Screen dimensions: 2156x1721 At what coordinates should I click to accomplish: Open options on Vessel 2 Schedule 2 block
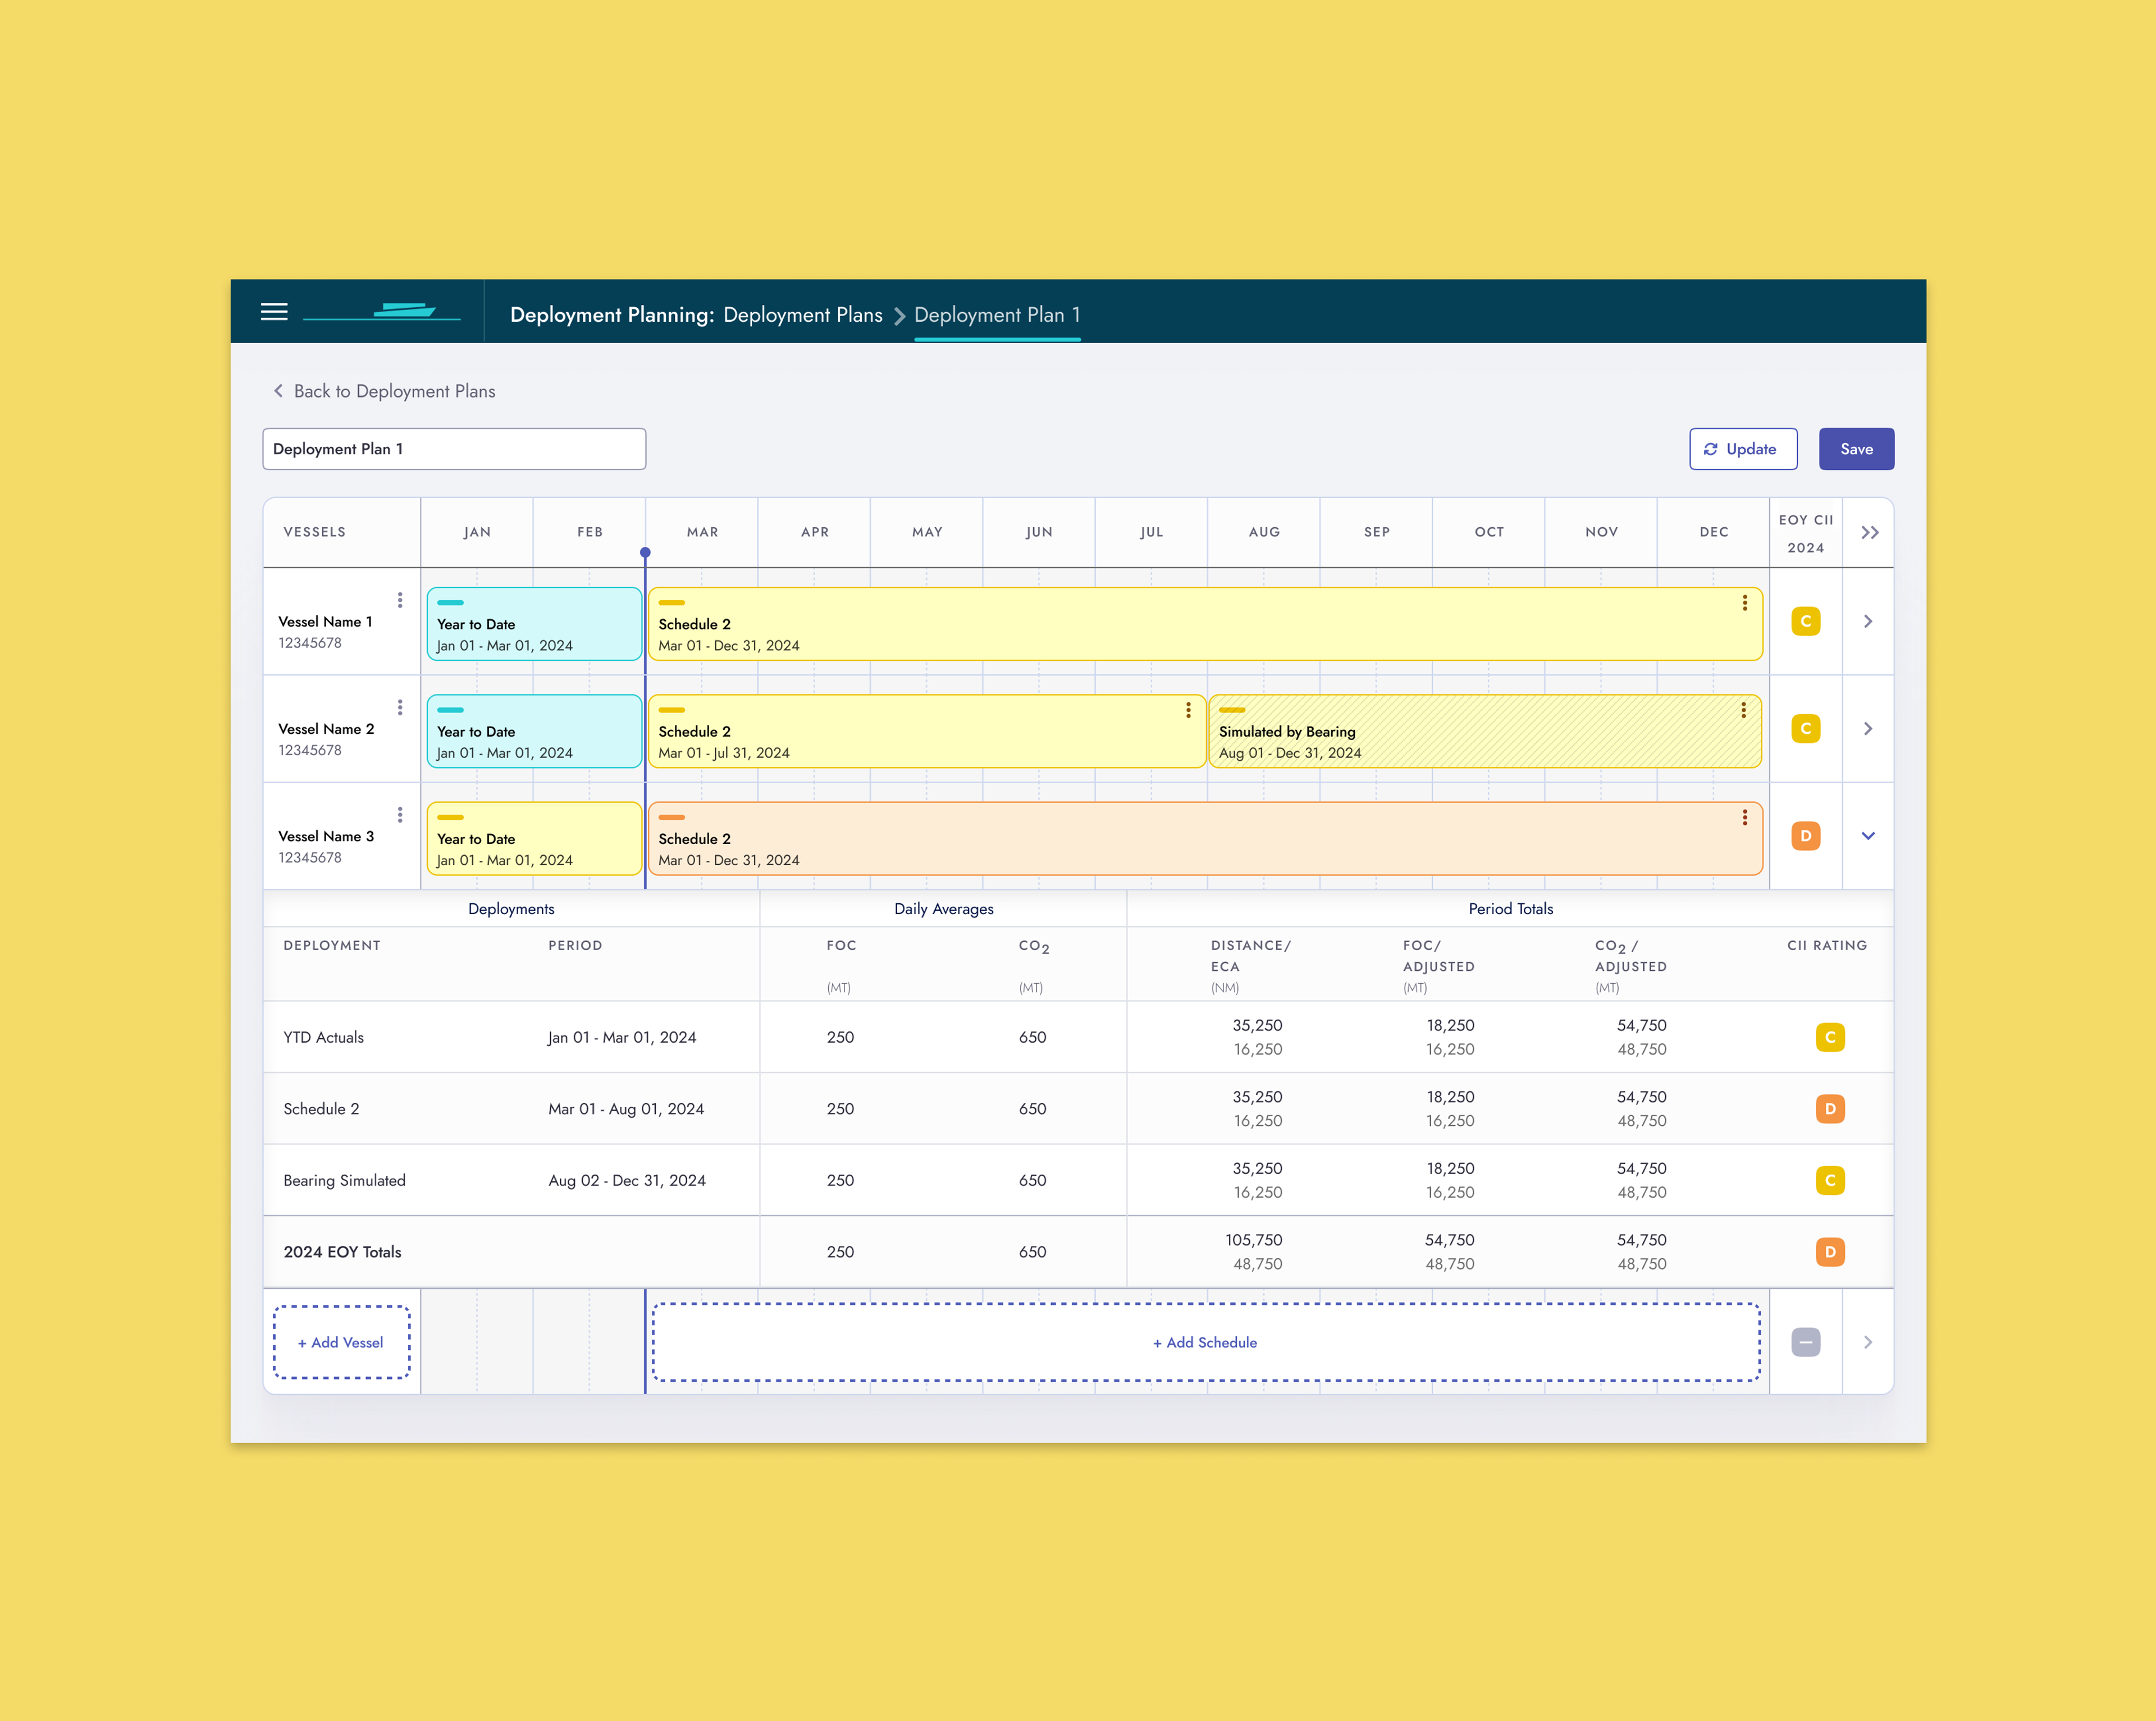coord(1188,710)
